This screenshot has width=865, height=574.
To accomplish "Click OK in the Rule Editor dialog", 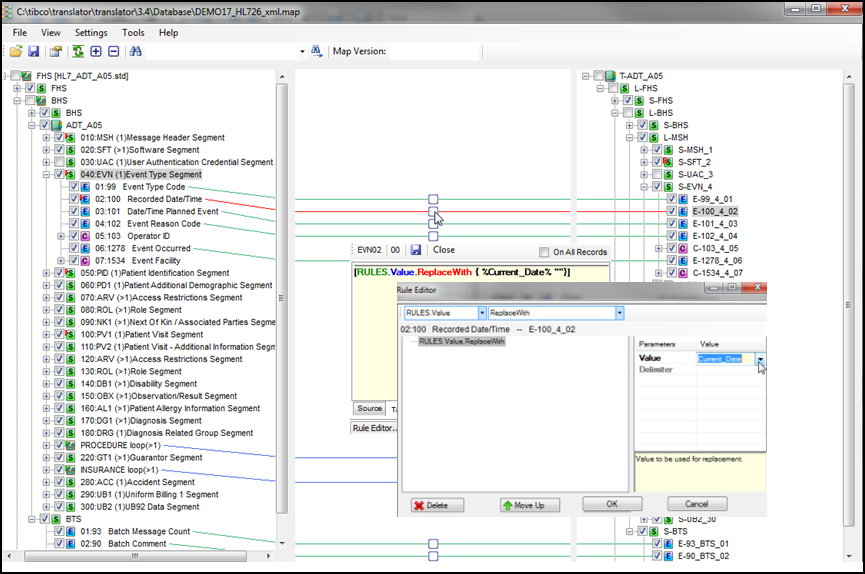I will tap(611, 504).
